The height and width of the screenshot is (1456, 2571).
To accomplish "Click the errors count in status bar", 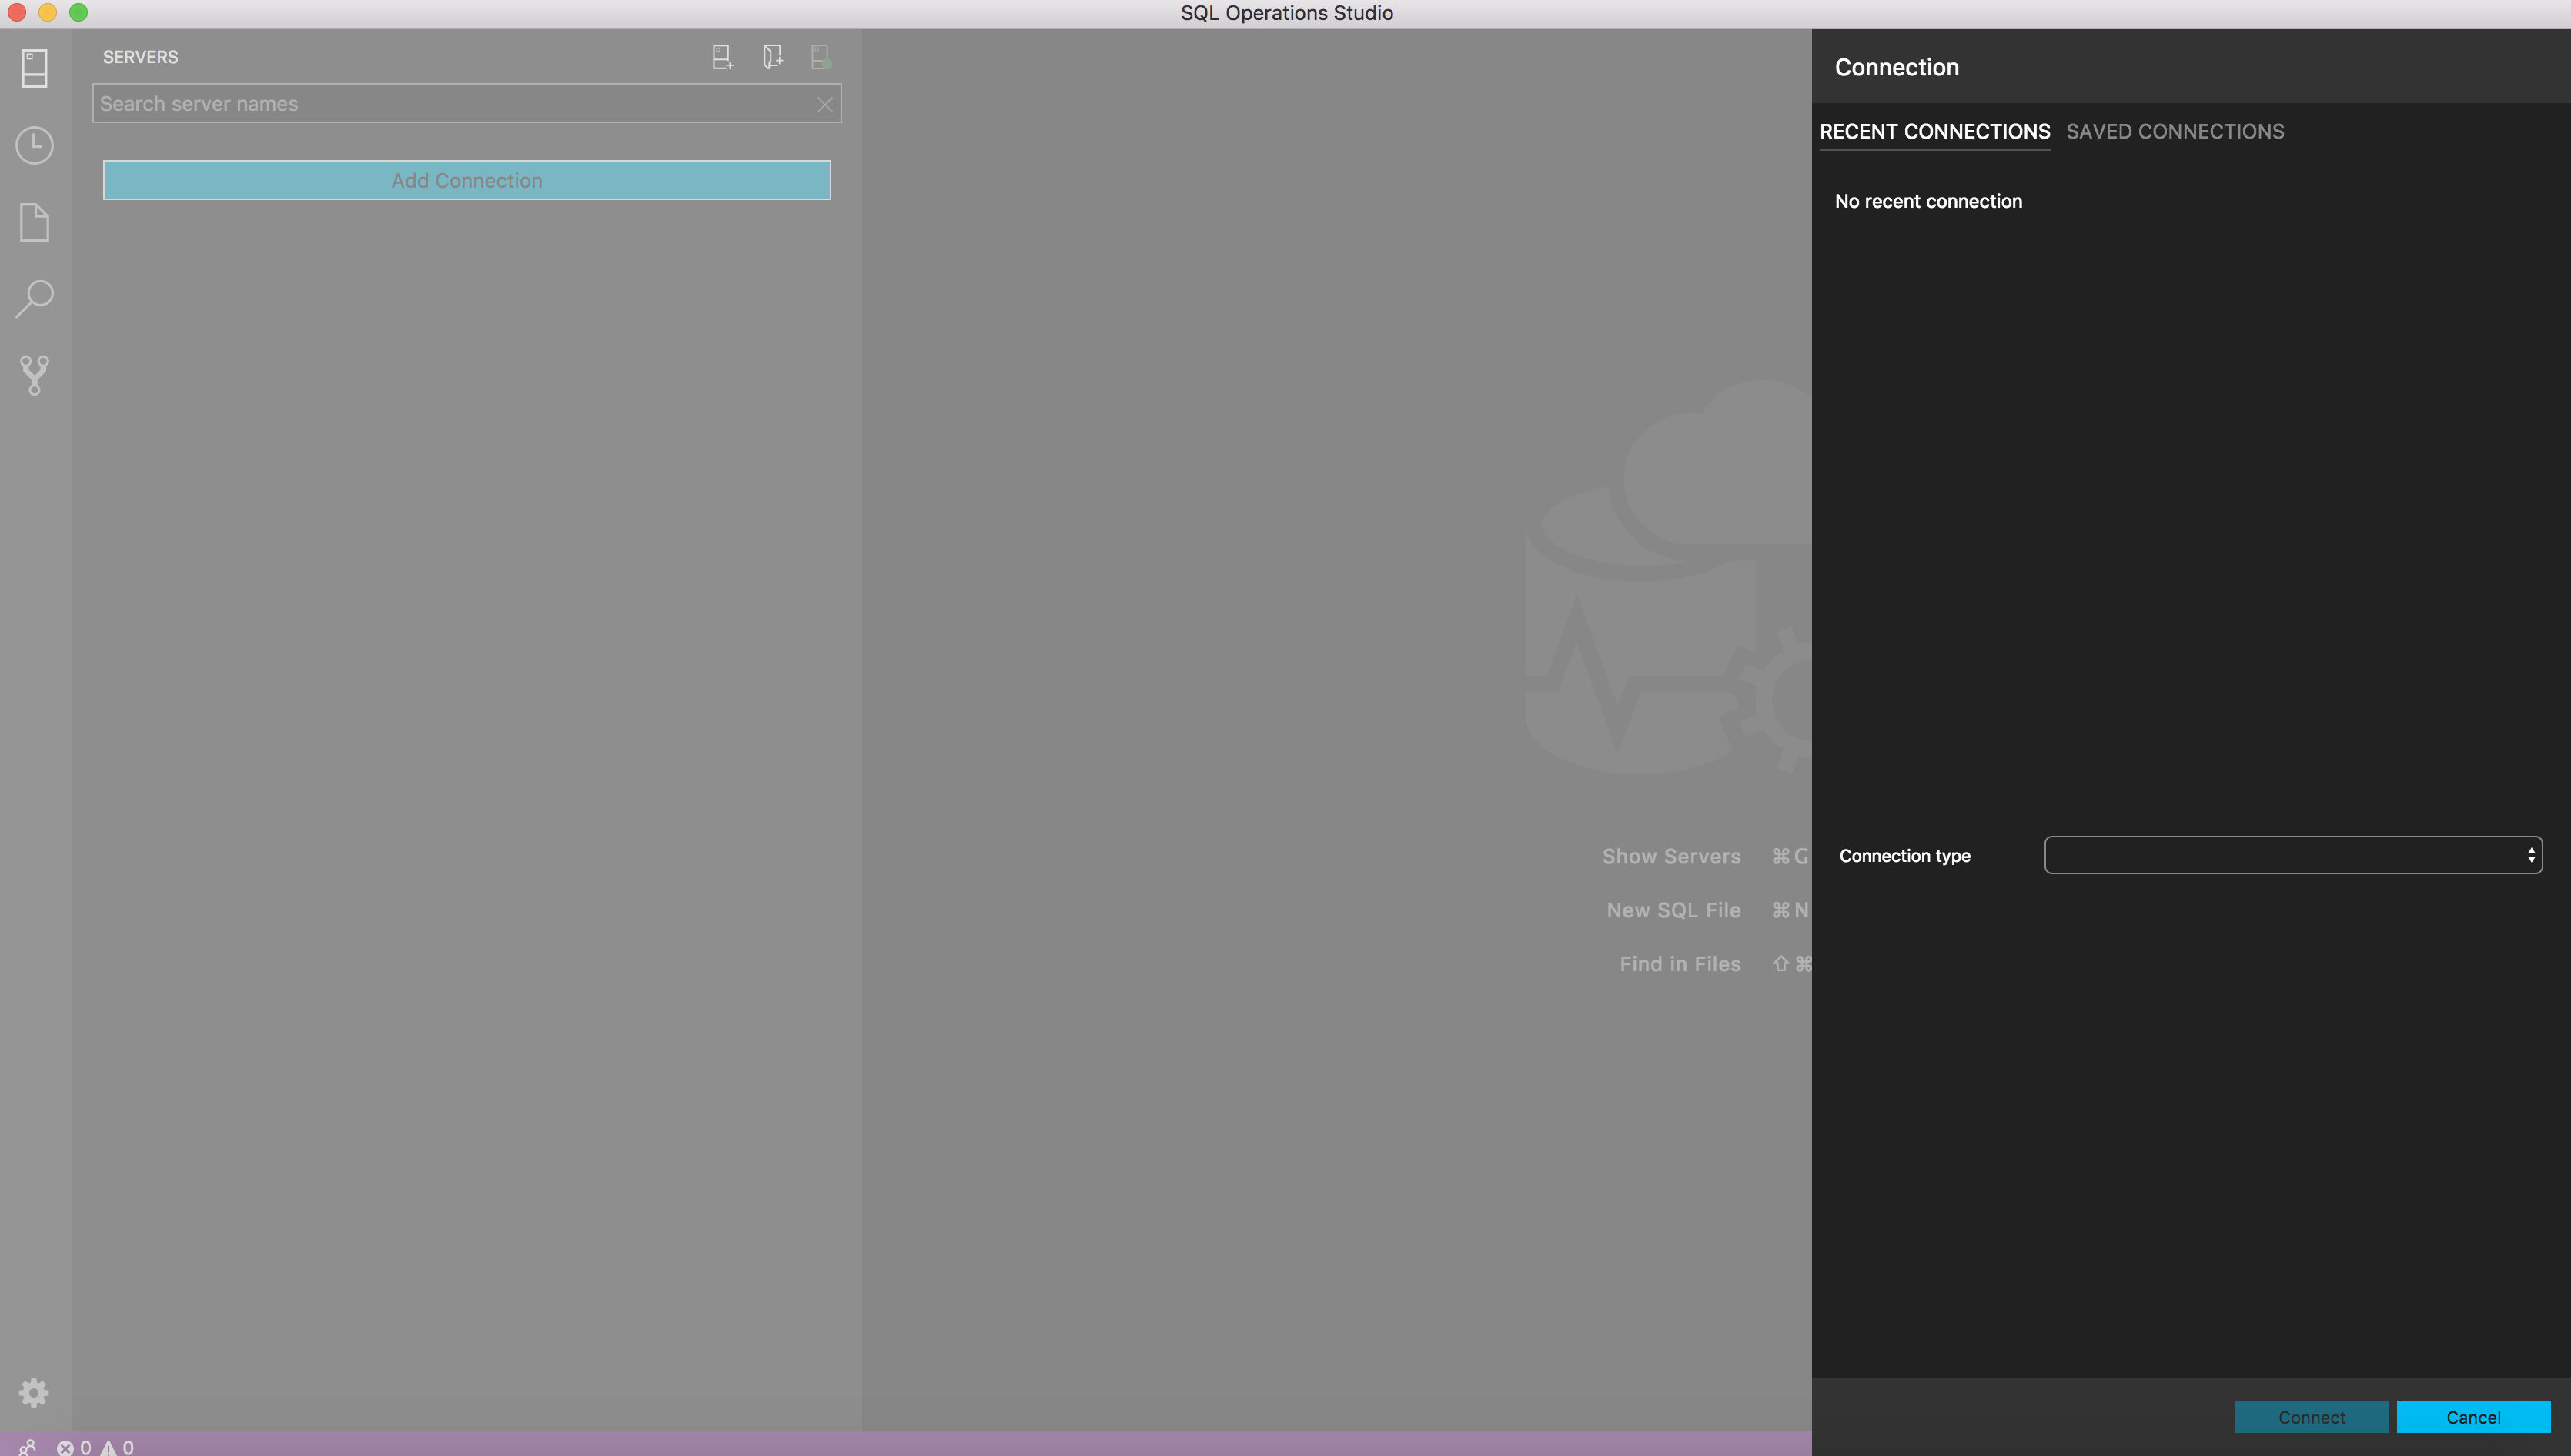I will click(x=74, y=1447).
